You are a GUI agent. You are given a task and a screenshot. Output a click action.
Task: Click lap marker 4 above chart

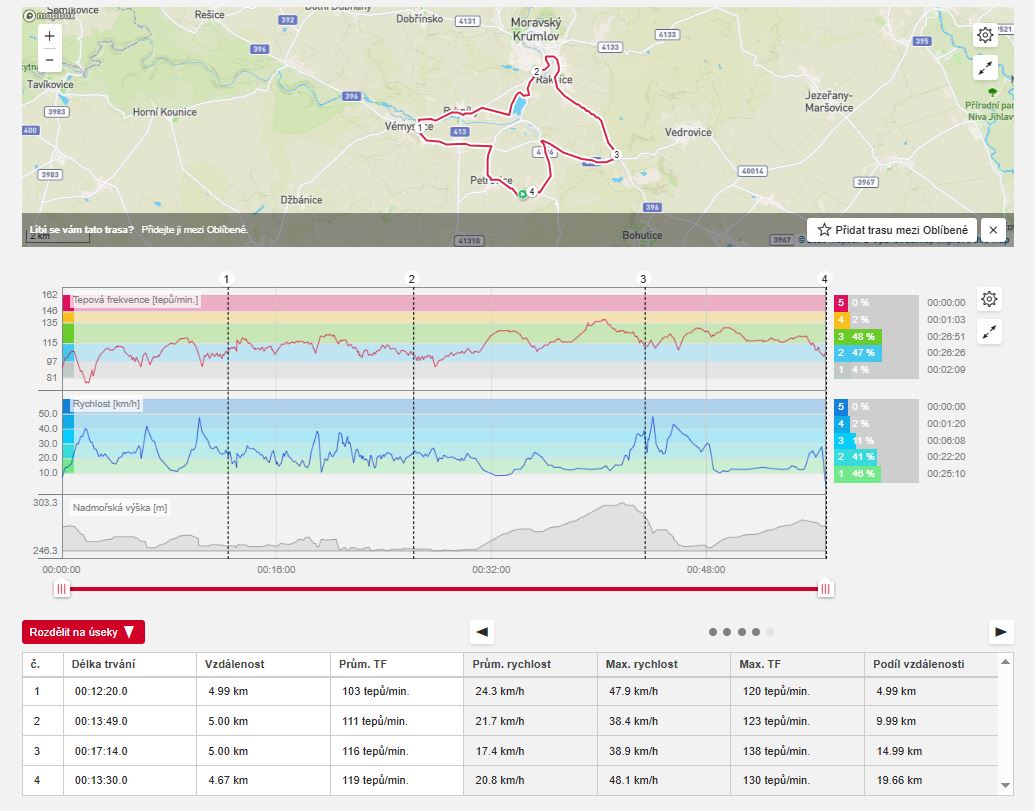(824, 279)
